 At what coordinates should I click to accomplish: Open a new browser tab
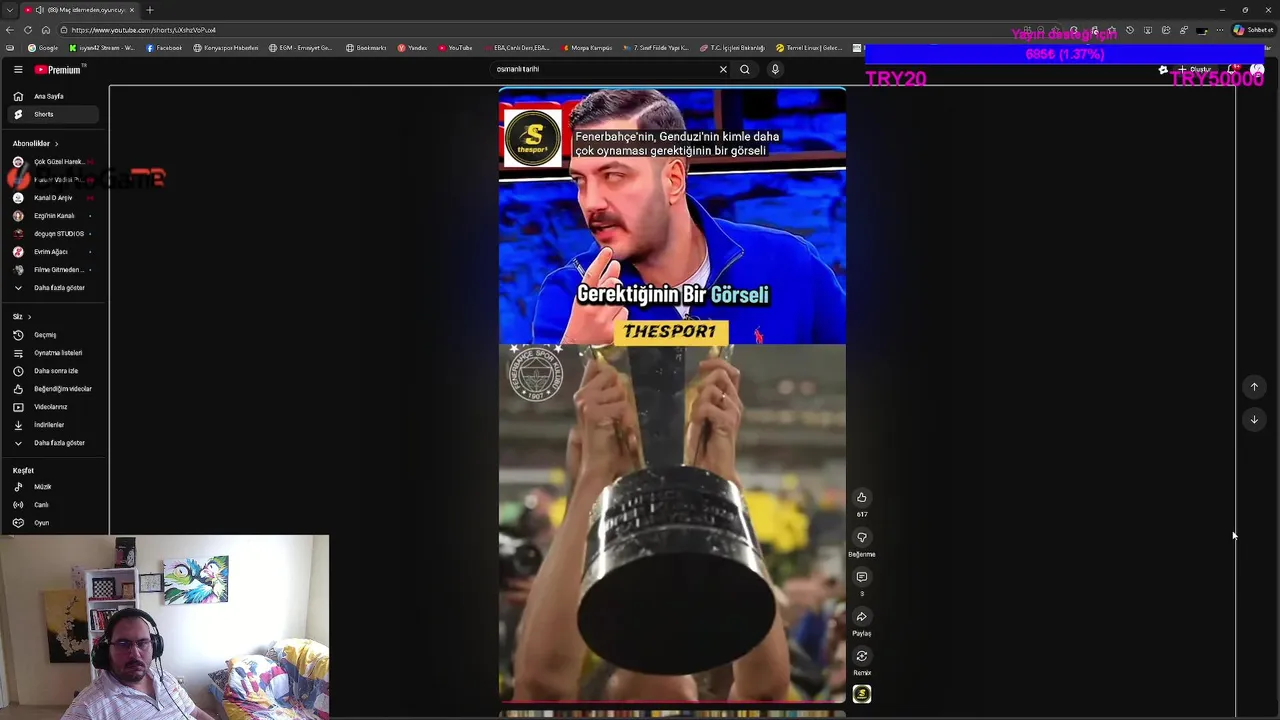(150, 10)
